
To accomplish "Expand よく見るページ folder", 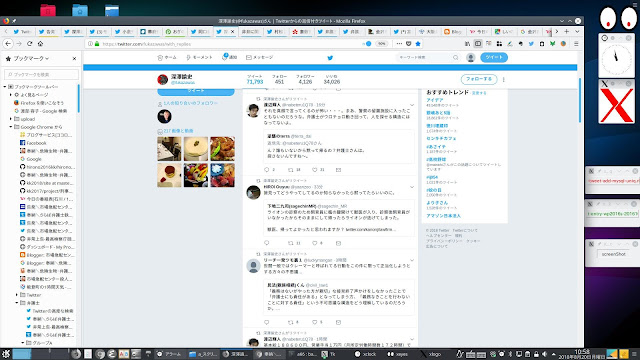I will tap(11, 95).
